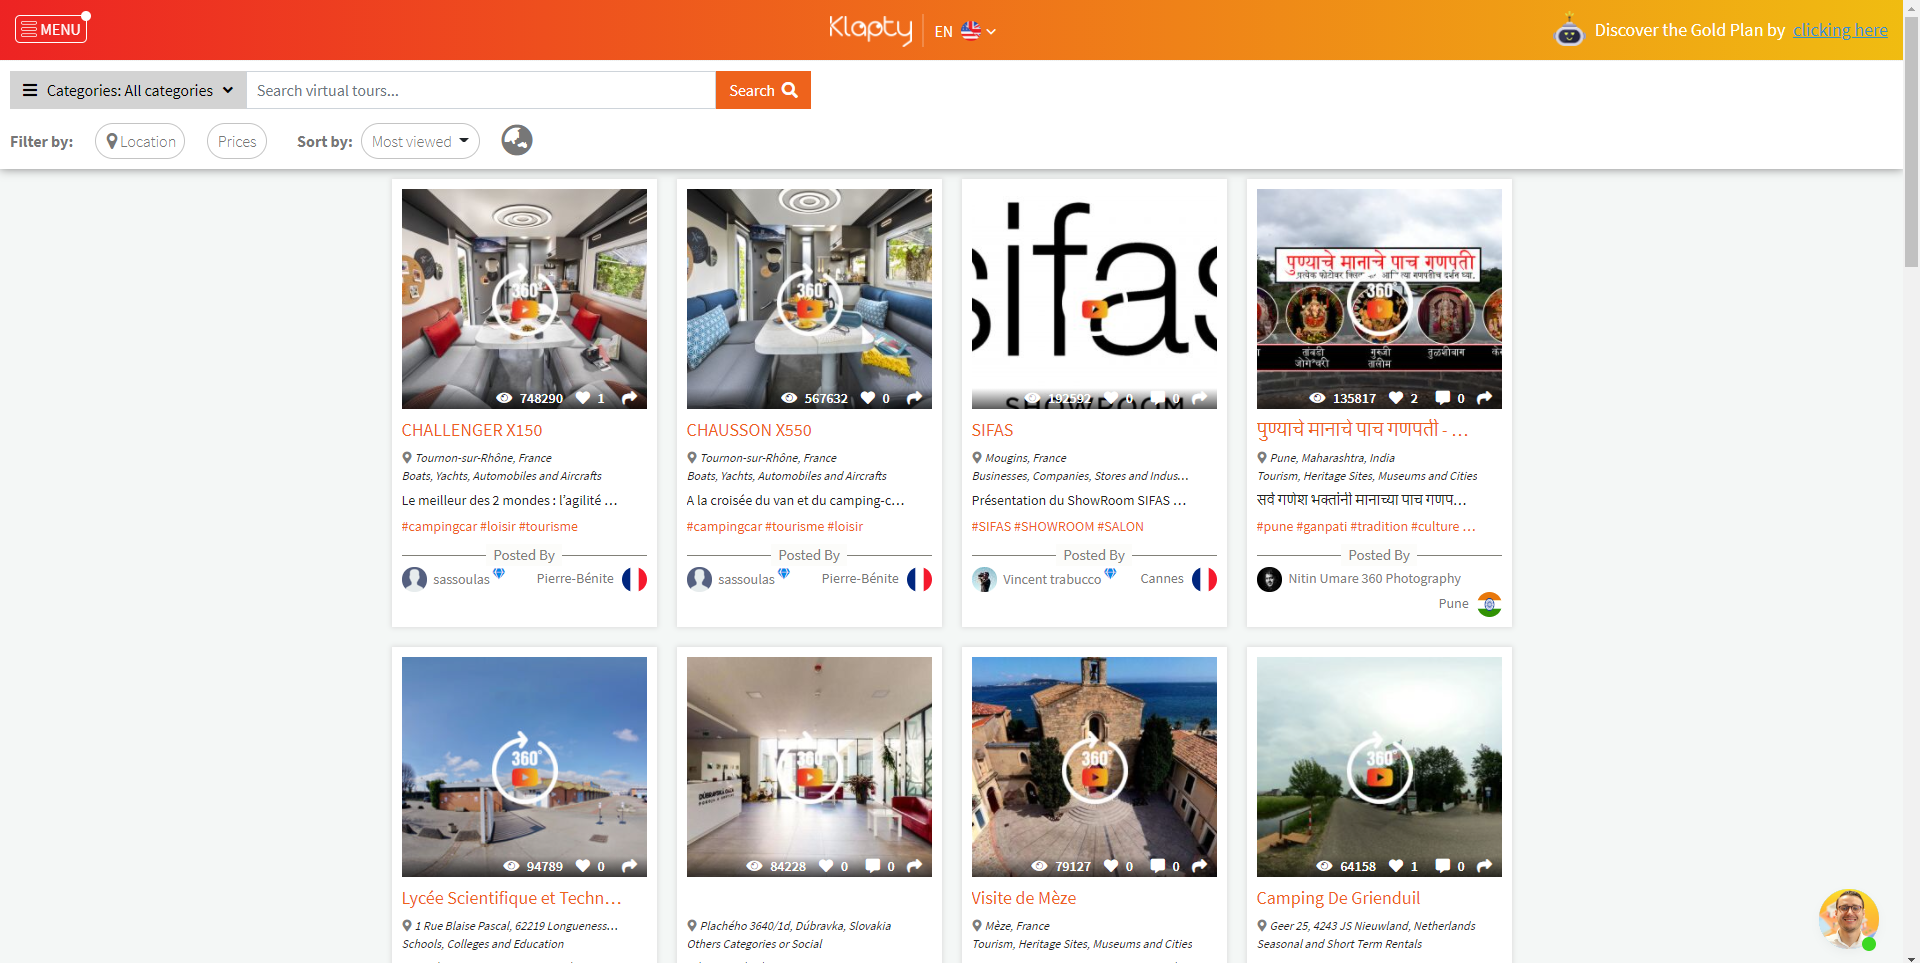Follow the 'clicking here' Gold Plan link
This screenshot has width=1920, height=963.
(x=1840, y=30)
